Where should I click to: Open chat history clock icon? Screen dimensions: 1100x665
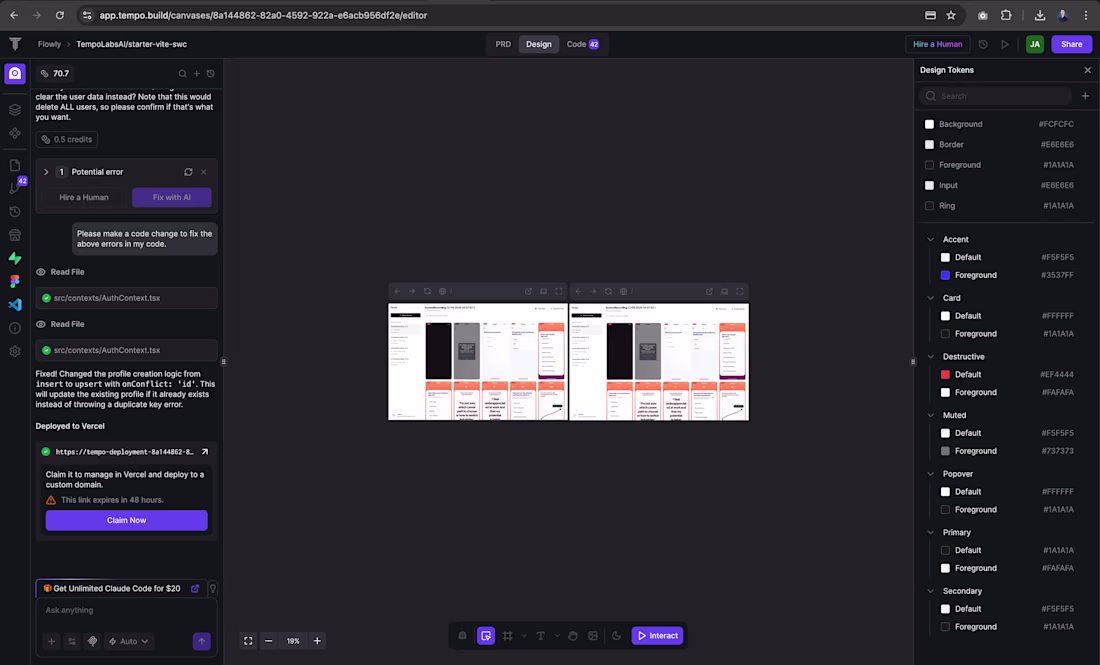210,73
